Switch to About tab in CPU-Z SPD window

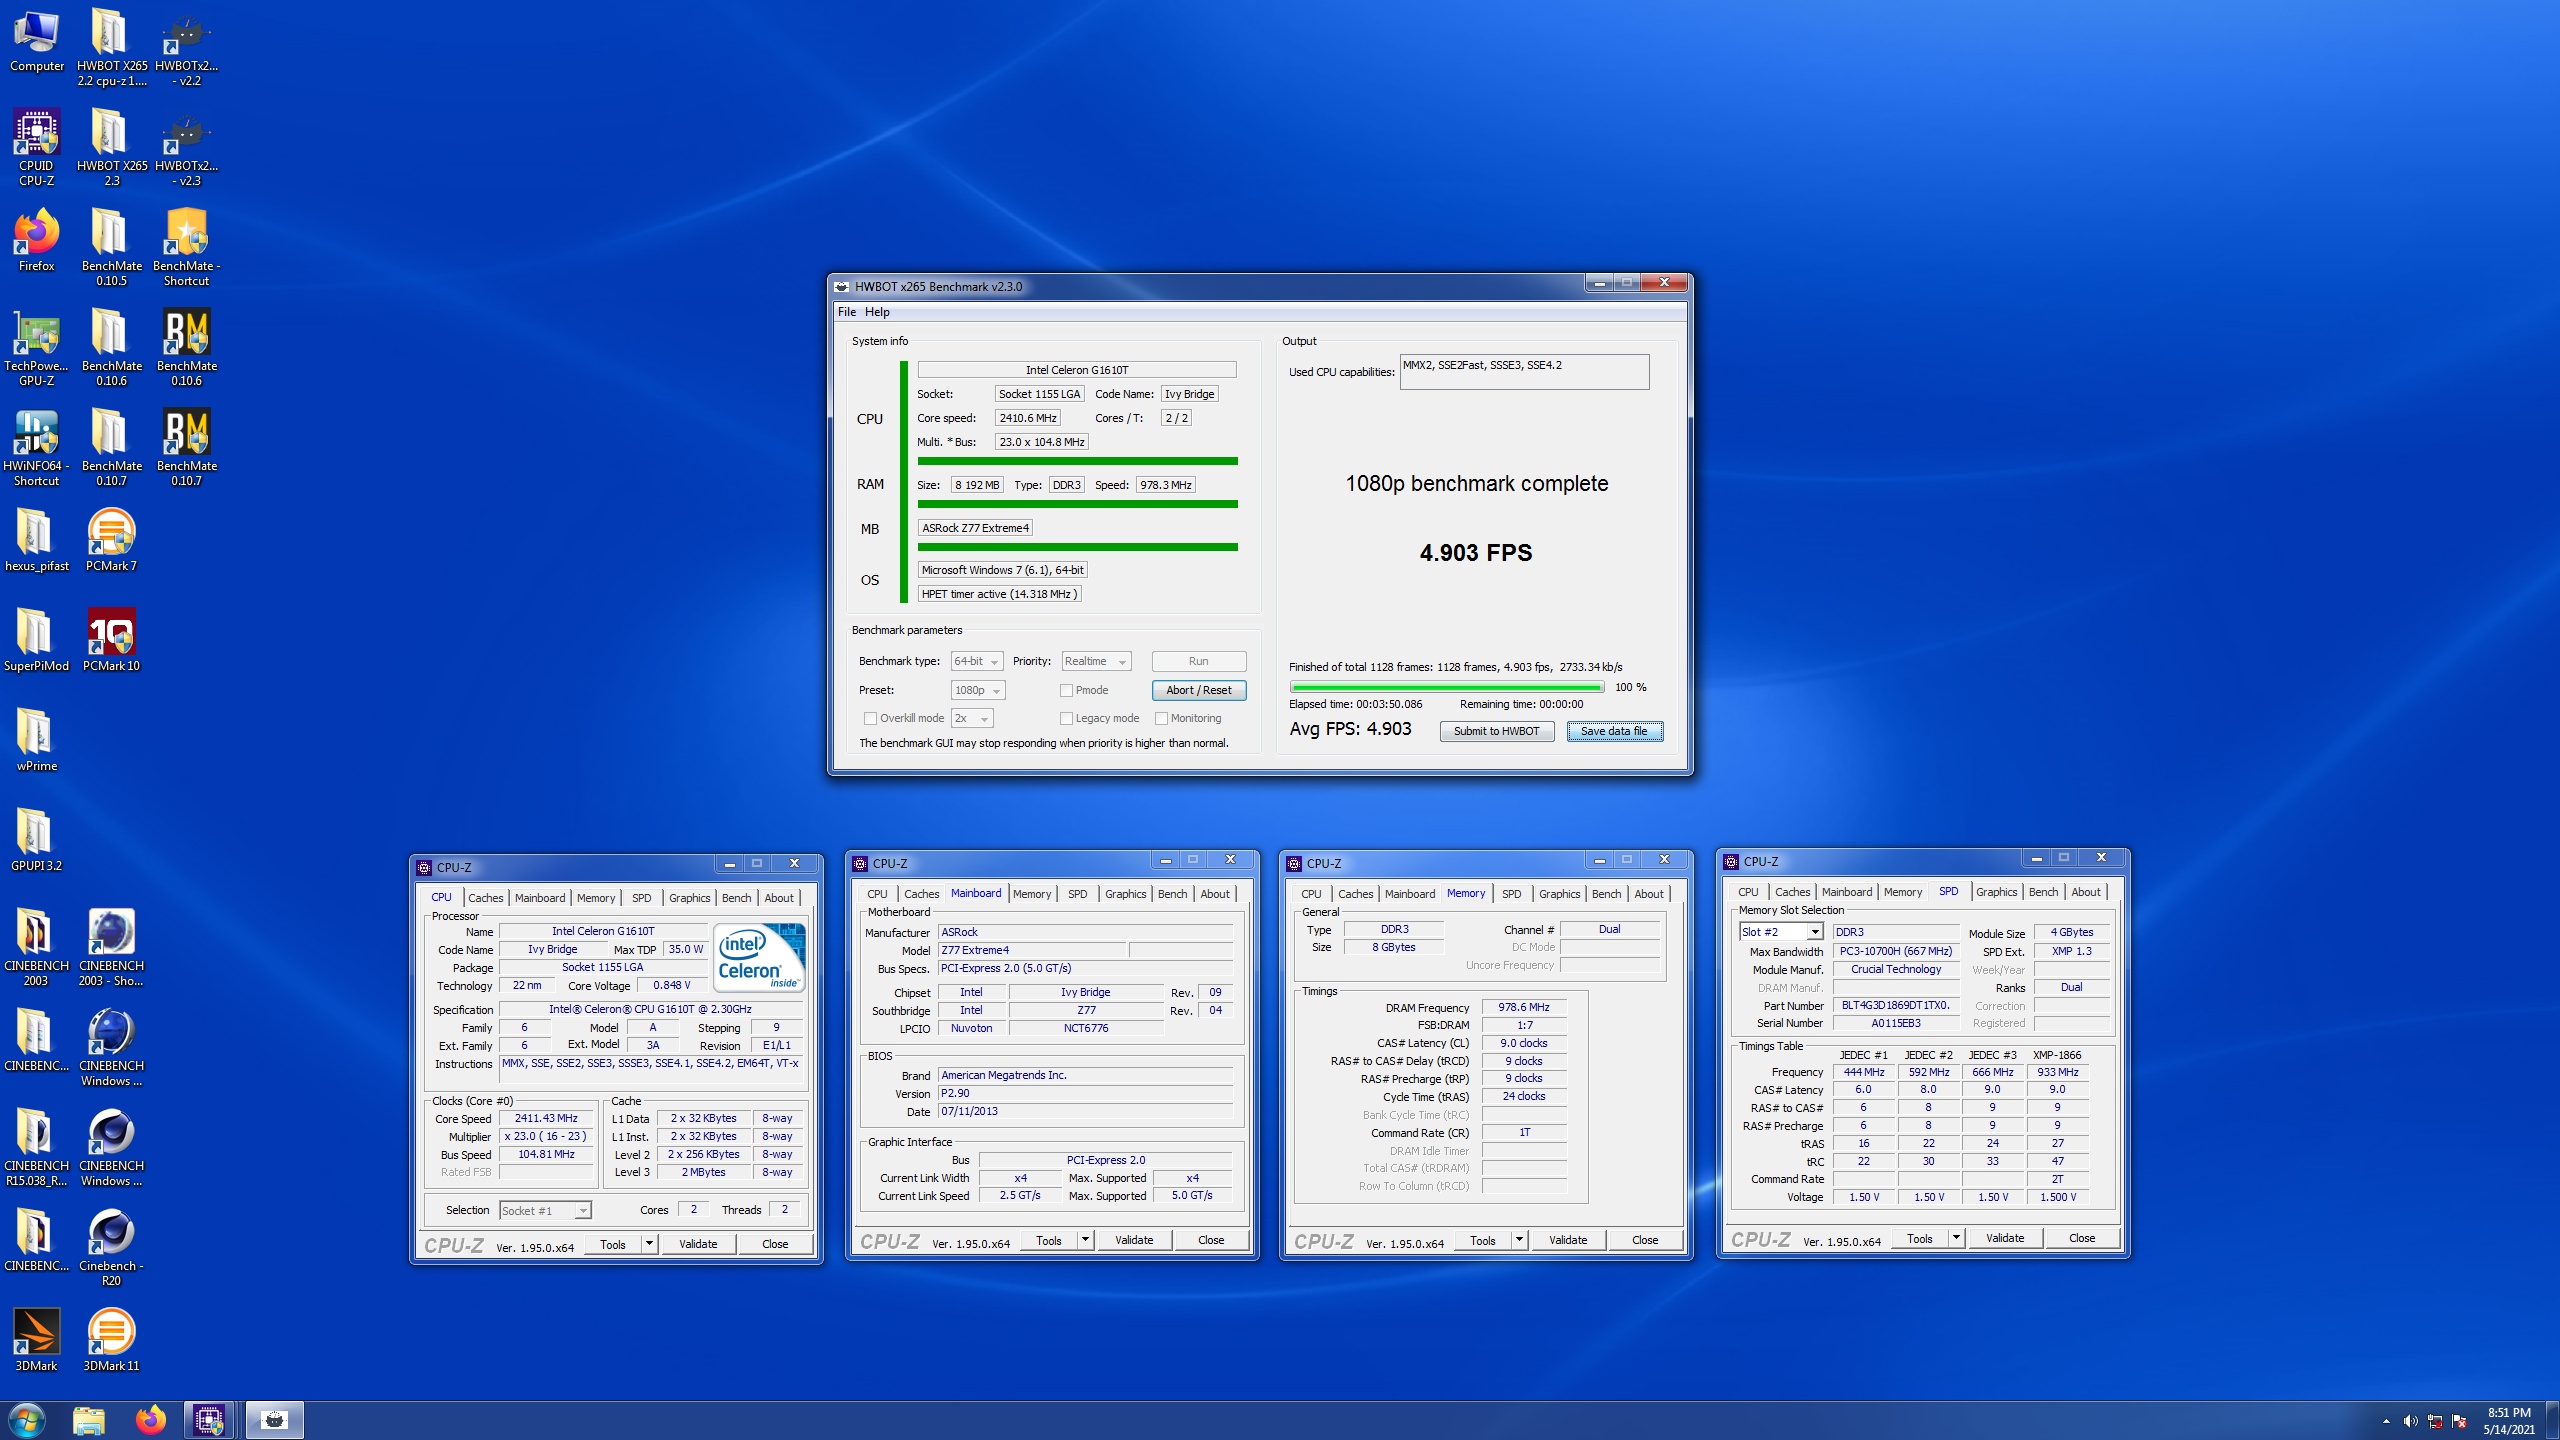pyautogui.click(x=2085, y=891)
